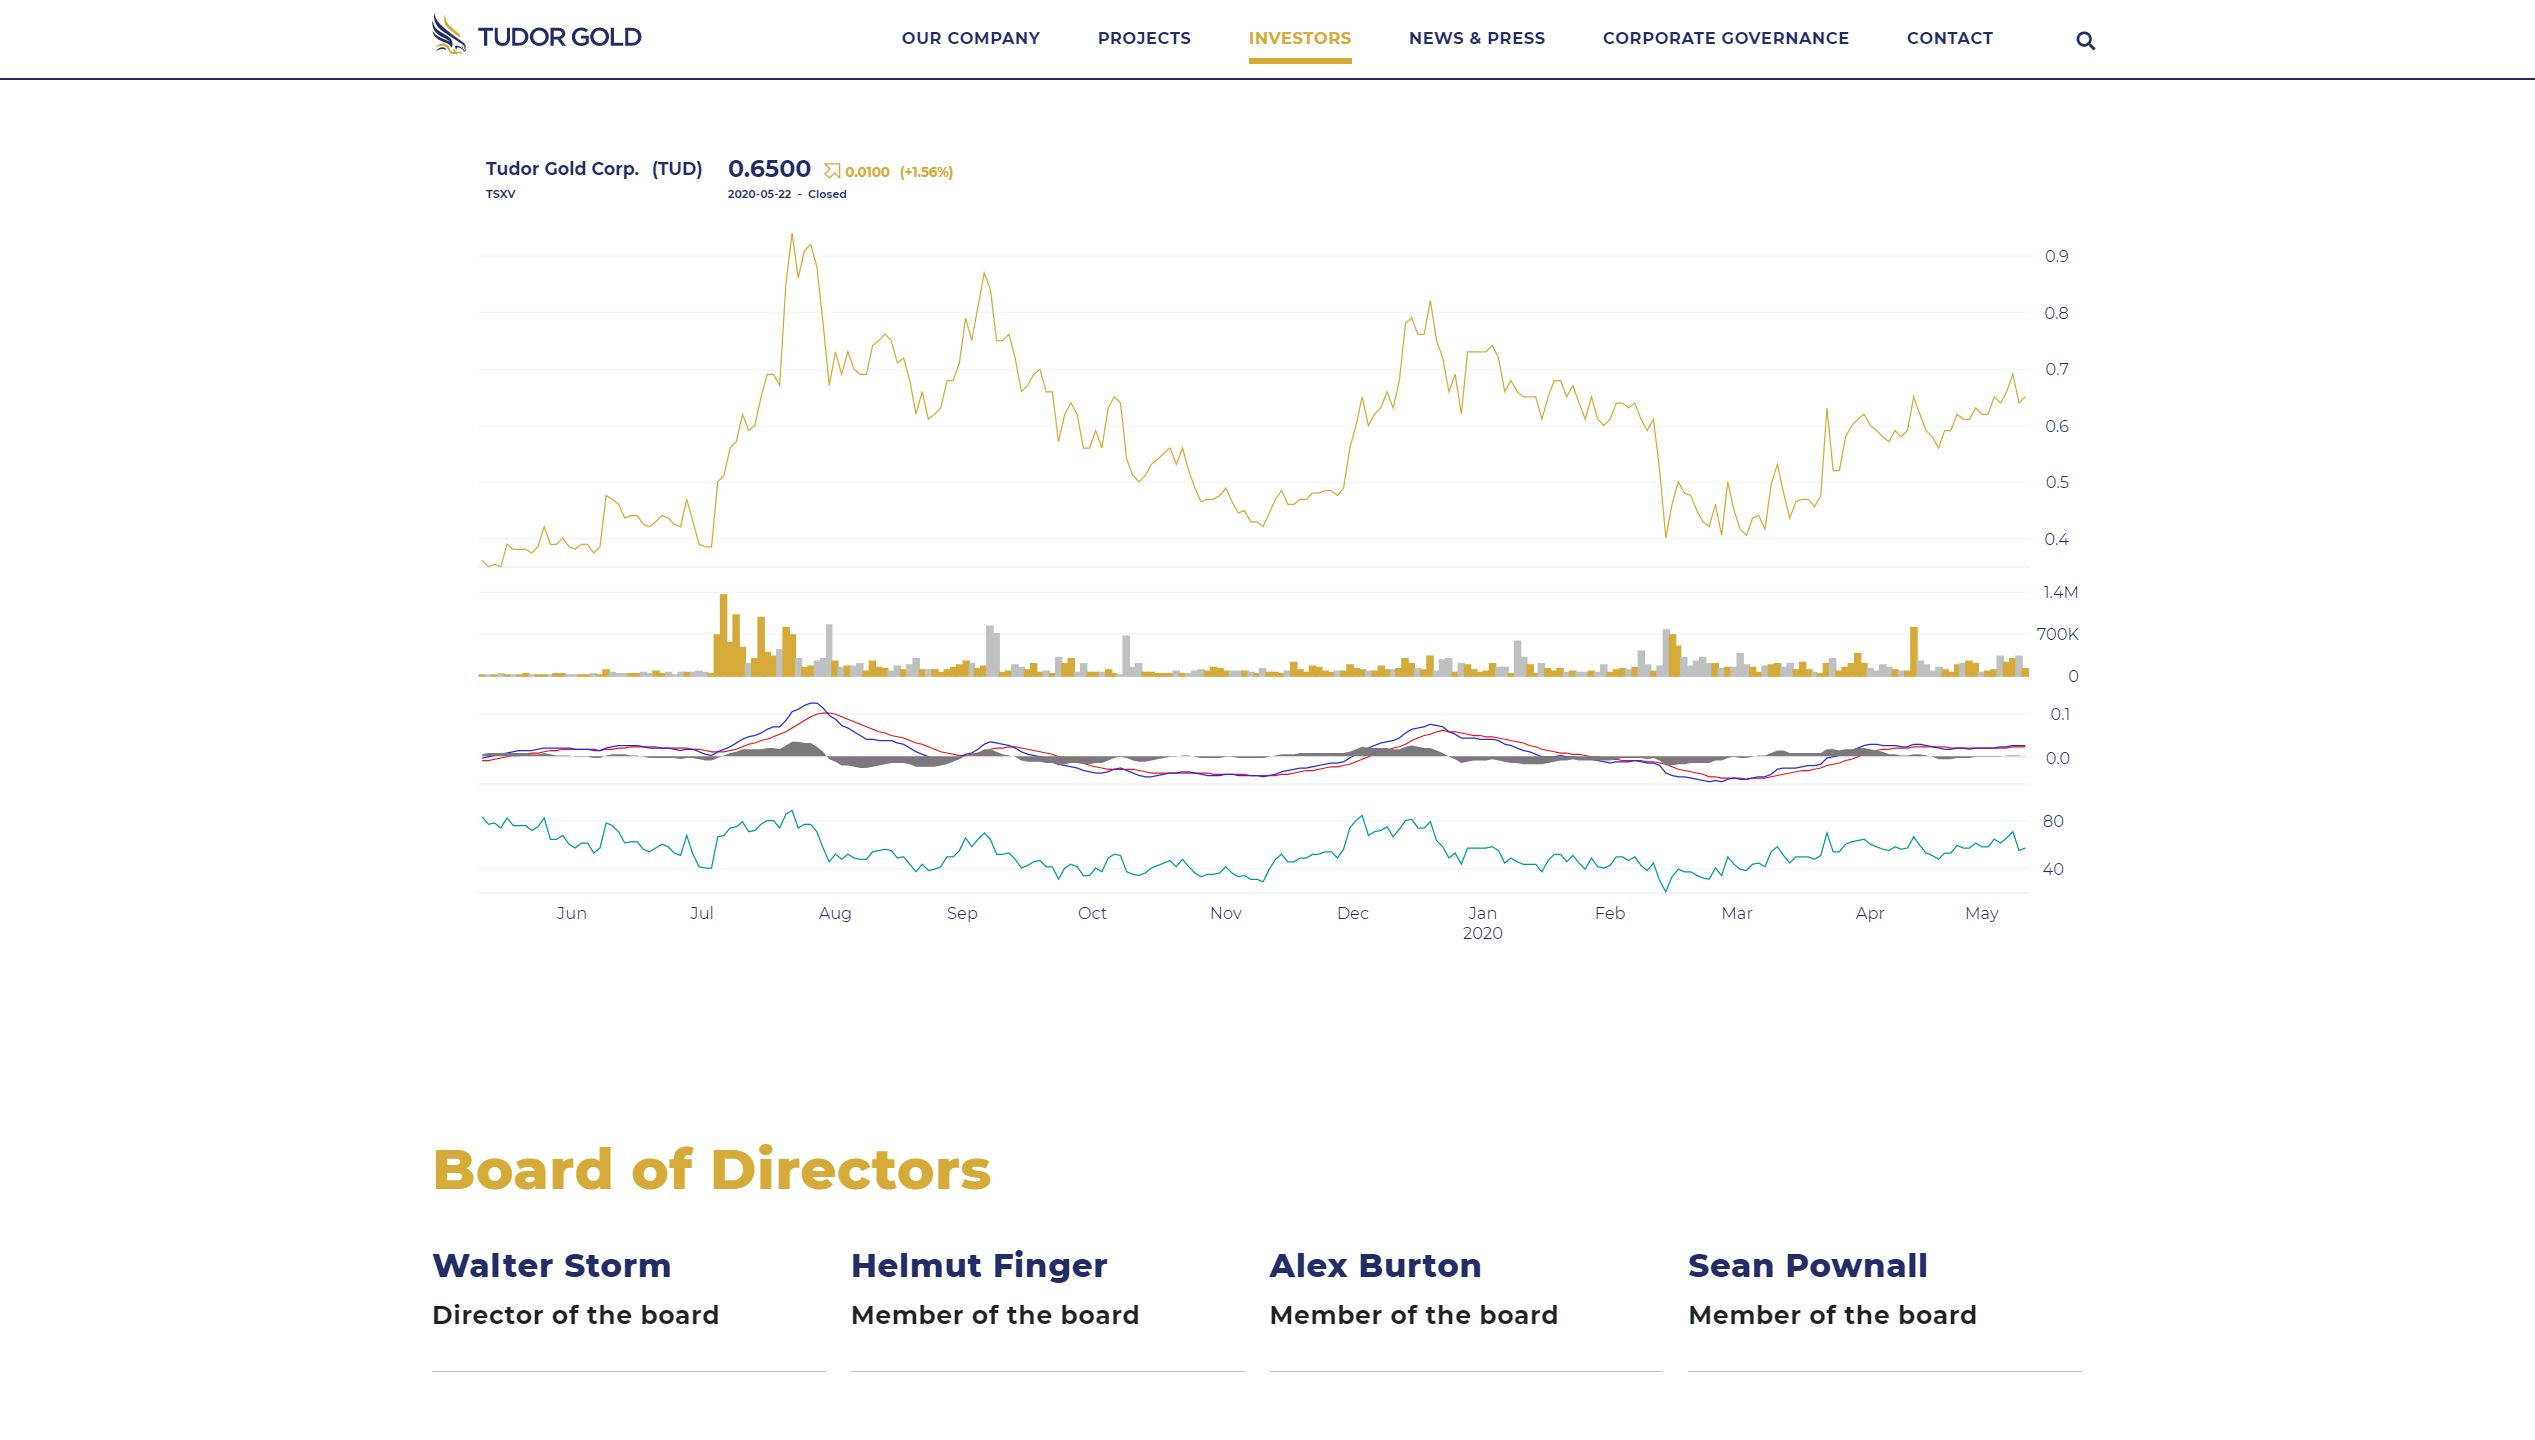Click the Board of Directors heading
2535x1440 pixels.
[711, 1170]
